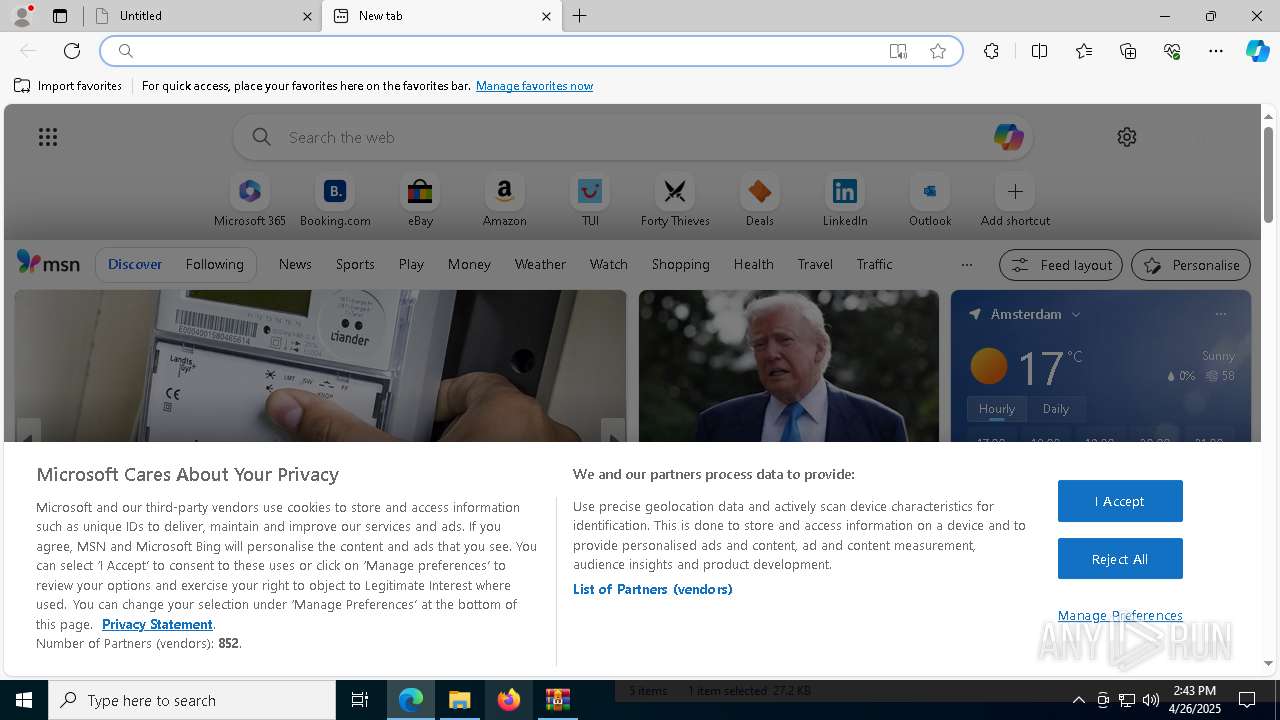Select the Discover feed tab

click(135, 264)
